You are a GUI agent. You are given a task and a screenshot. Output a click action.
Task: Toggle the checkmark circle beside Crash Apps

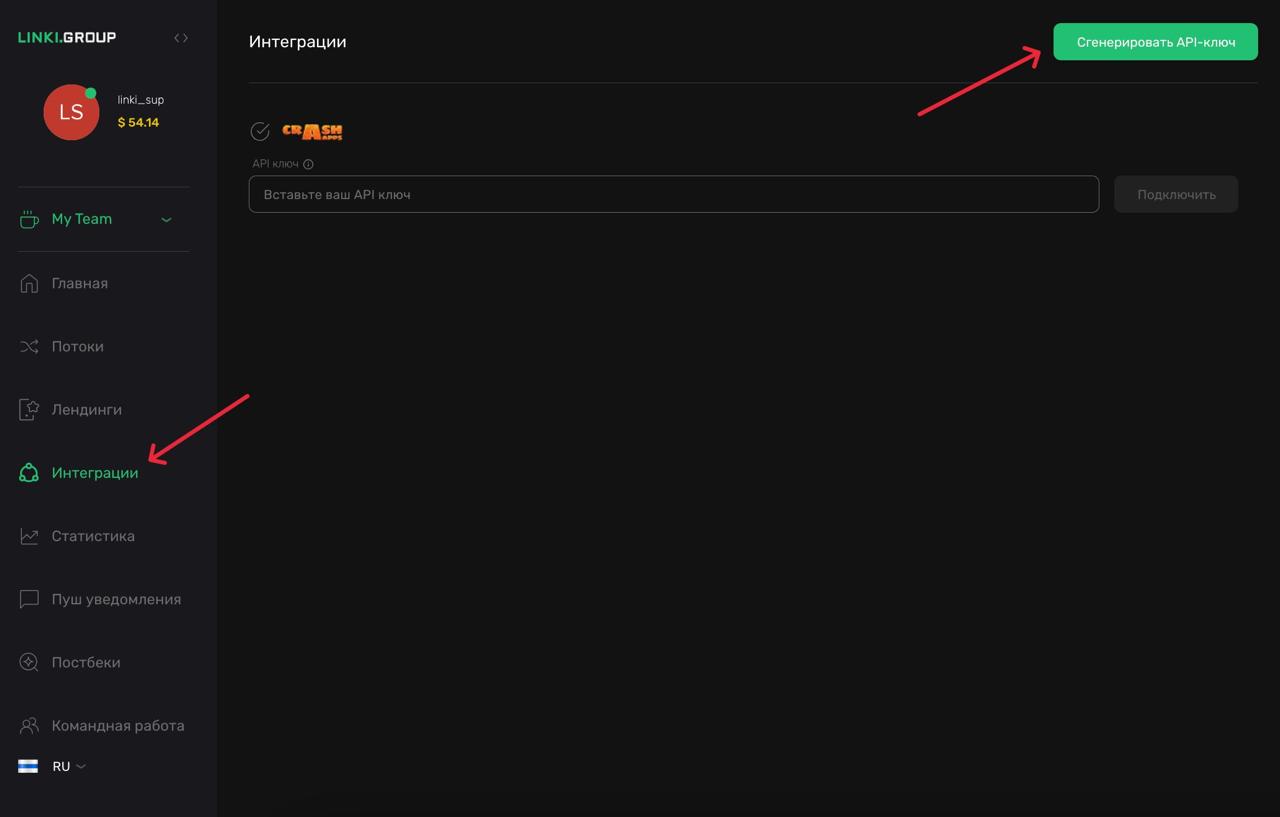point(260,132)
